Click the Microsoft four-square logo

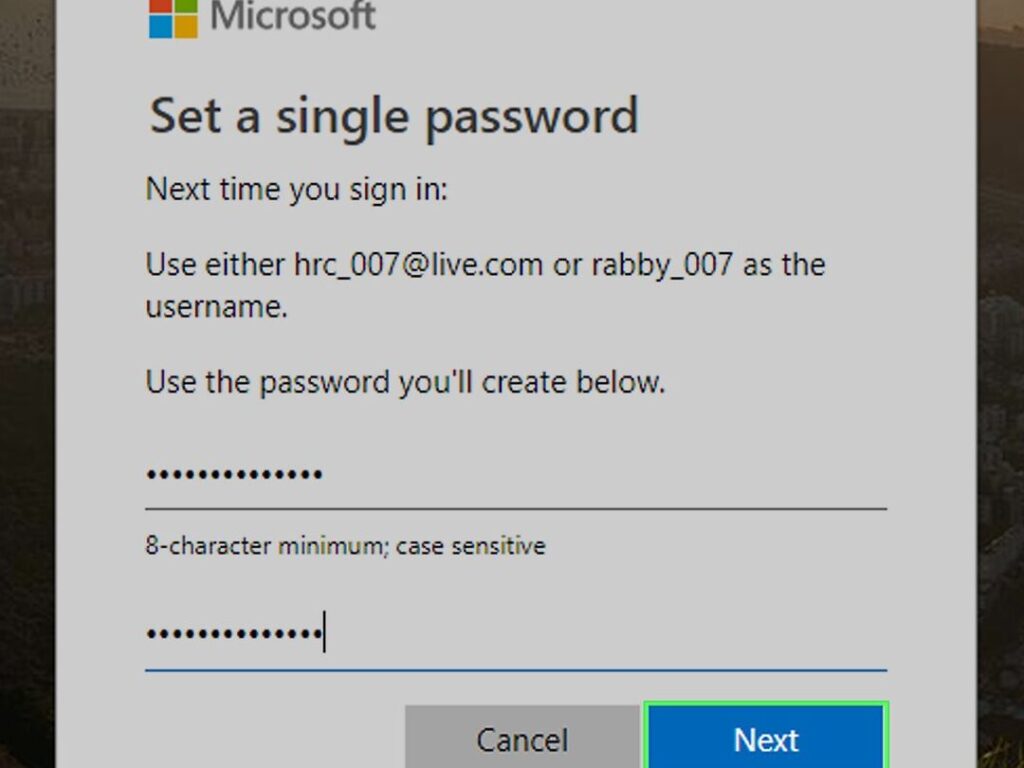(174, 18)
